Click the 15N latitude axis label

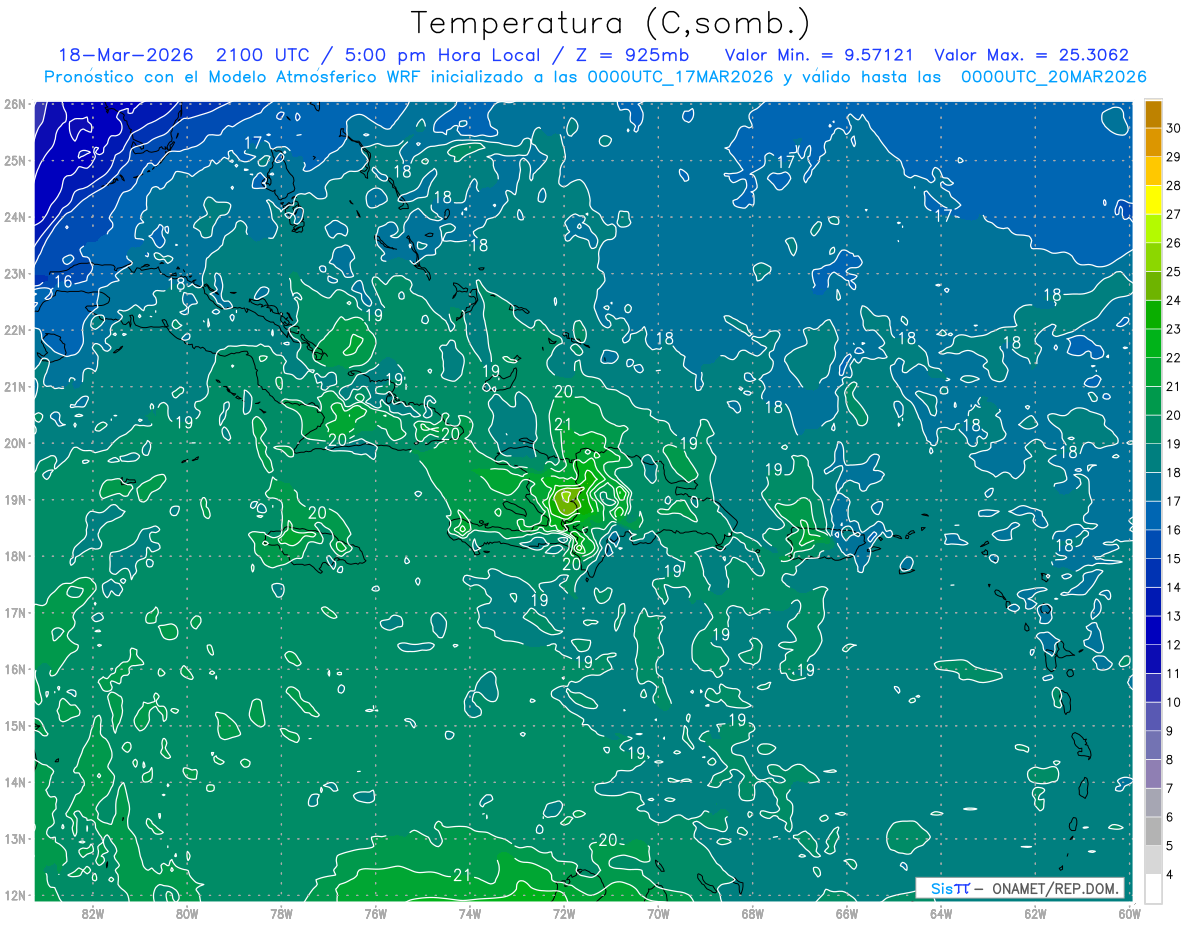tap(14, 725)
